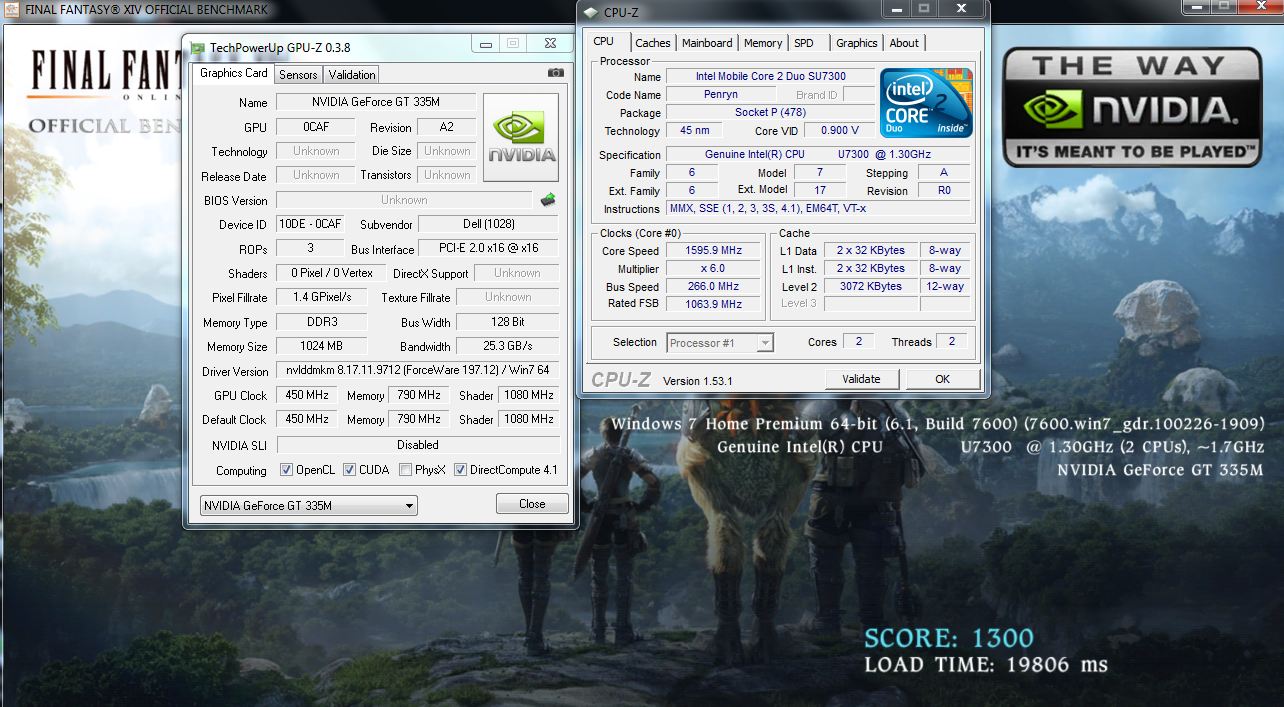Viewport: 1284px width, 707px height.
Task: Click the SCORE: 1300 benchmark result
Action: [x=949, y=638]
